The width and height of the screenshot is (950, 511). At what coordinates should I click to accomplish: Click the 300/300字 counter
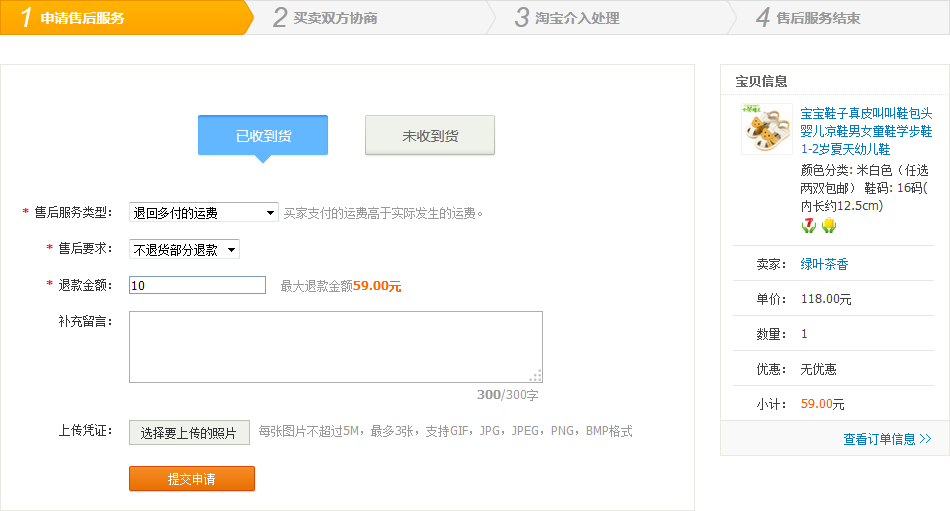pyautogui.click(x=507, y=395)
